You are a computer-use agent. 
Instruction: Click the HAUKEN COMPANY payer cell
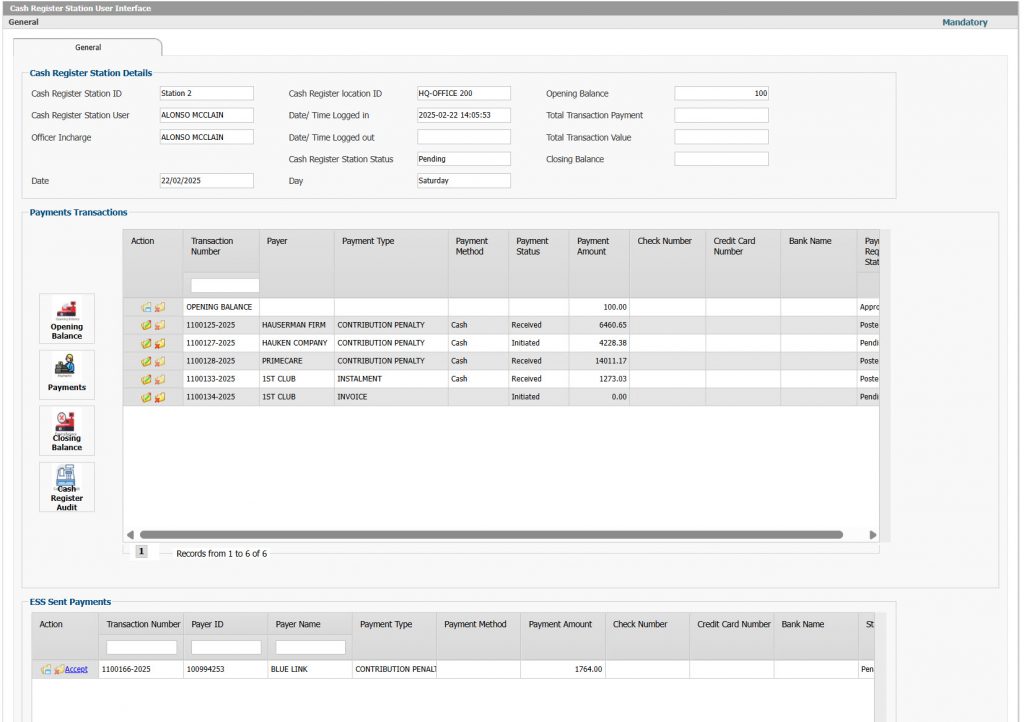(x=296, y=343)
